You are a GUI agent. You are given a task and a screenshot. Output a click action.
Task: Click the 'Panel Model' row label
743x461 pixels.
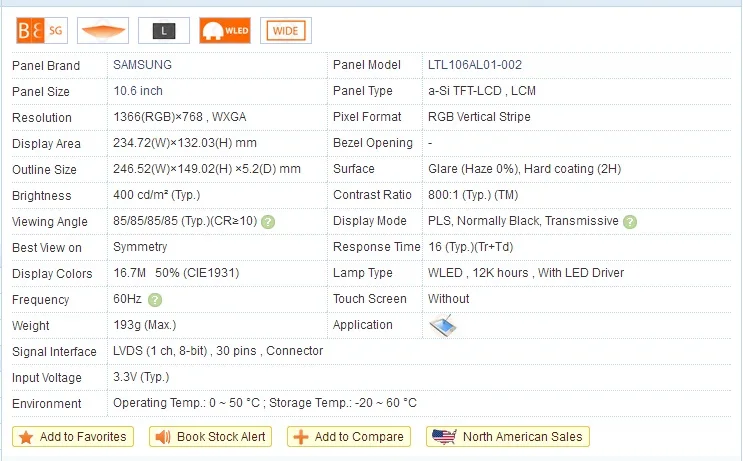pos(367,65)
